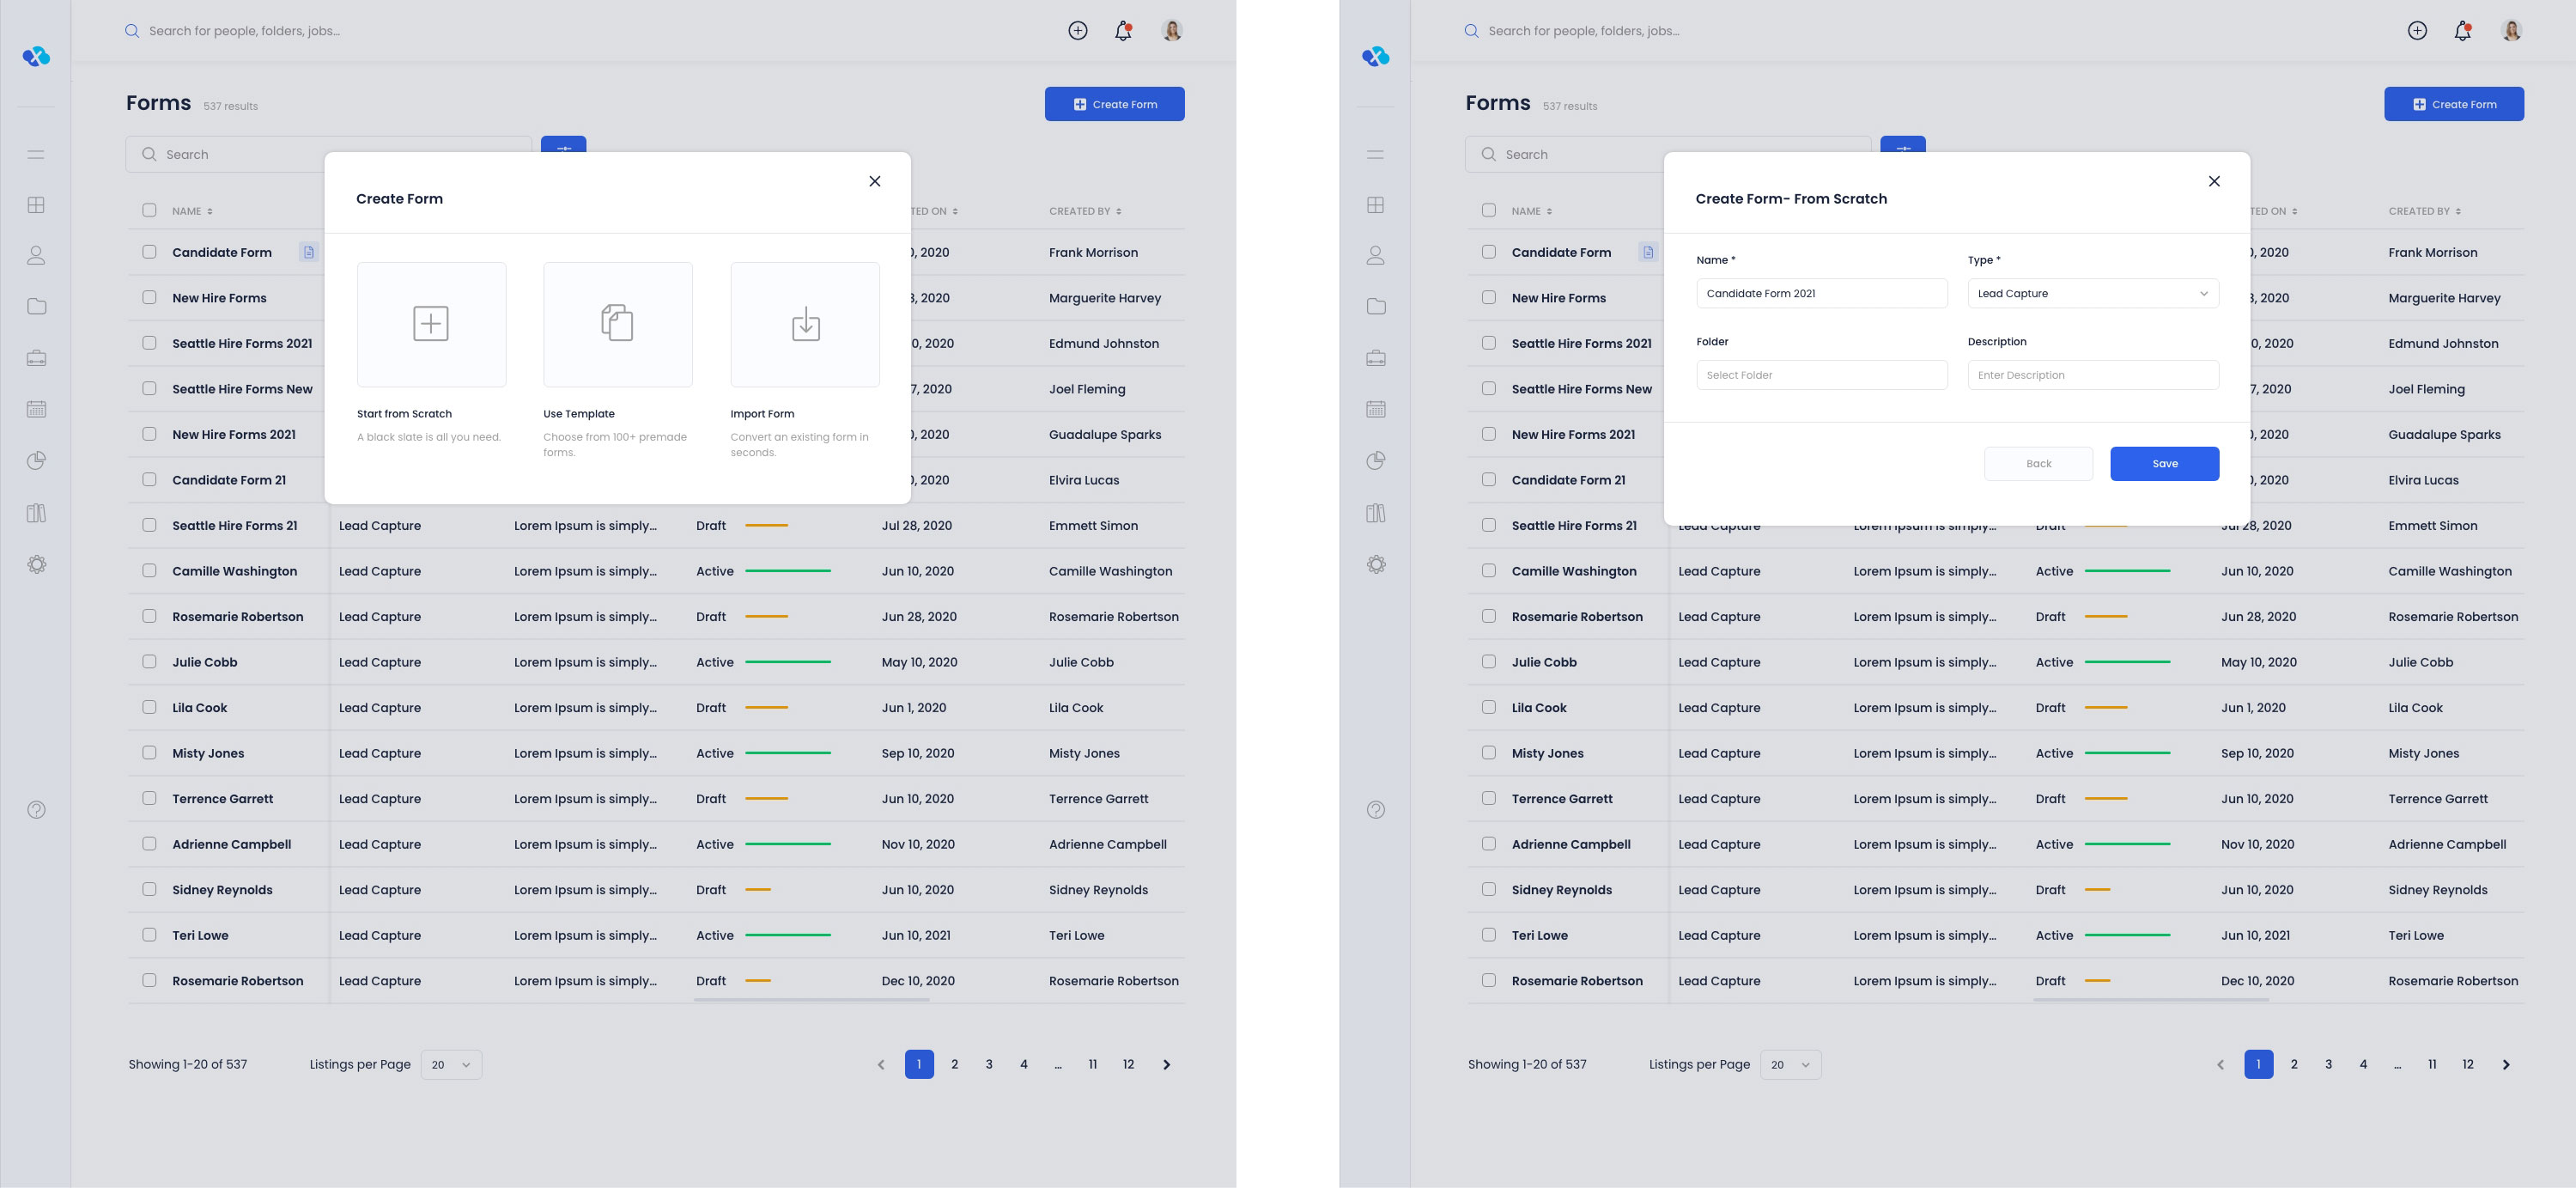Viewport: 2576px width, 1188px height.
Task: Select the Import Form download icon
Action: point(805,324)
